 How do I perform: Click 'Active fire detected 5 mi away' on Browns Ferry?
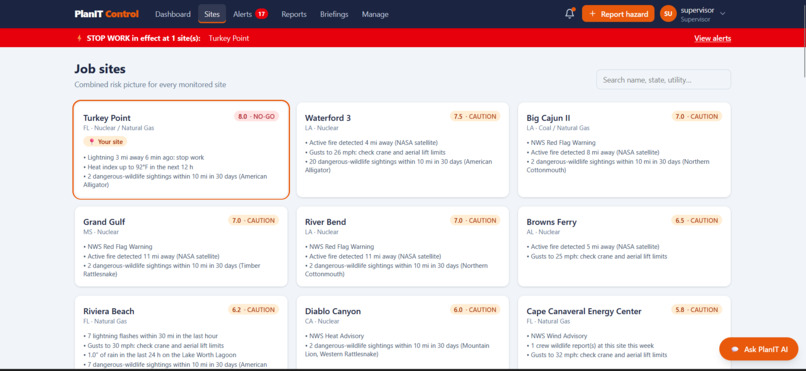pyautogui.click(x=593, y=247)
